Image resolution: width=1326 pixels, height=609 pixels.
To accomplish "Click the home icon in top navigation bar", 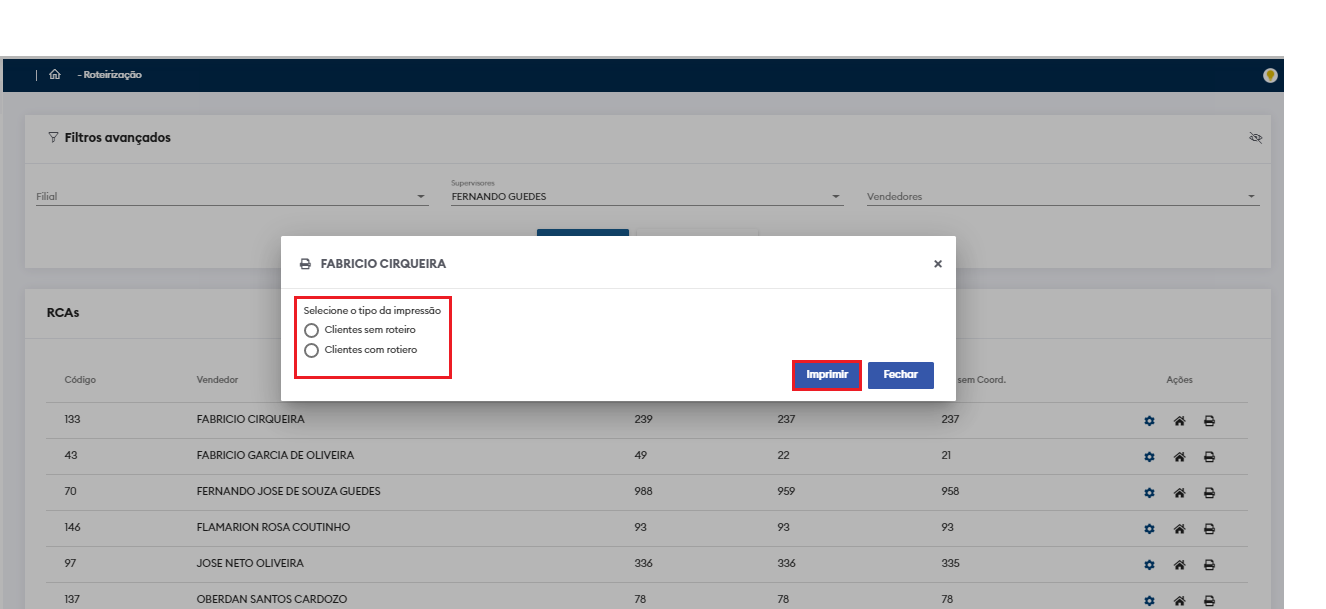I will [55, 75].
